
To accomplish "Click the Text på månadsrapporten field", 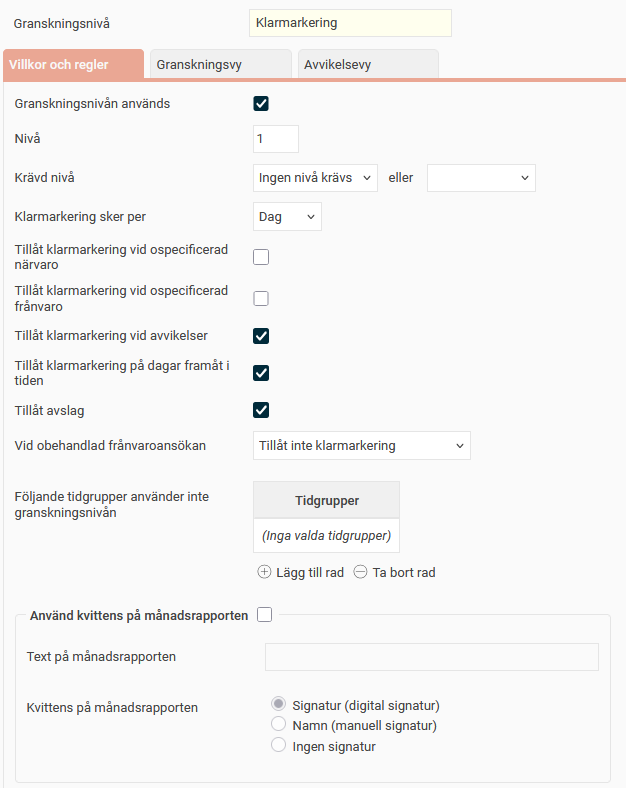I will point(431,657).
